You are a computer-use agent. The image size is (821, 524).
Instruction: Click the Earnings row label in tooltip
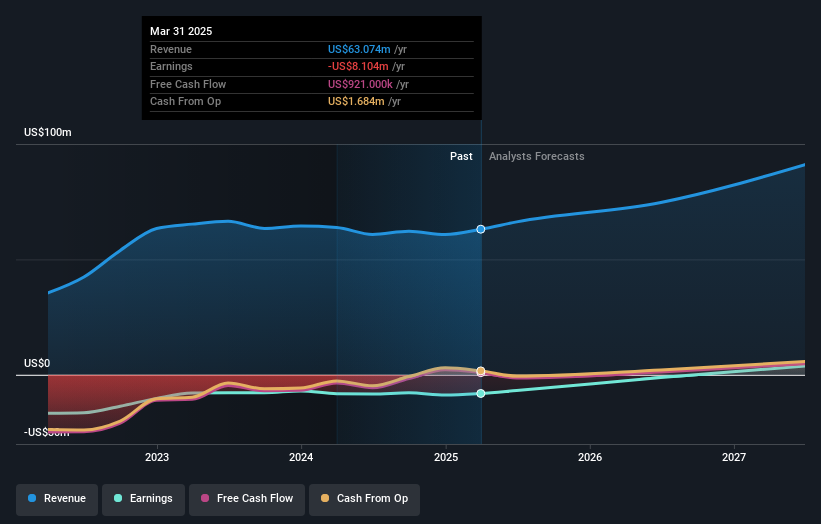[x=171, y=66]
